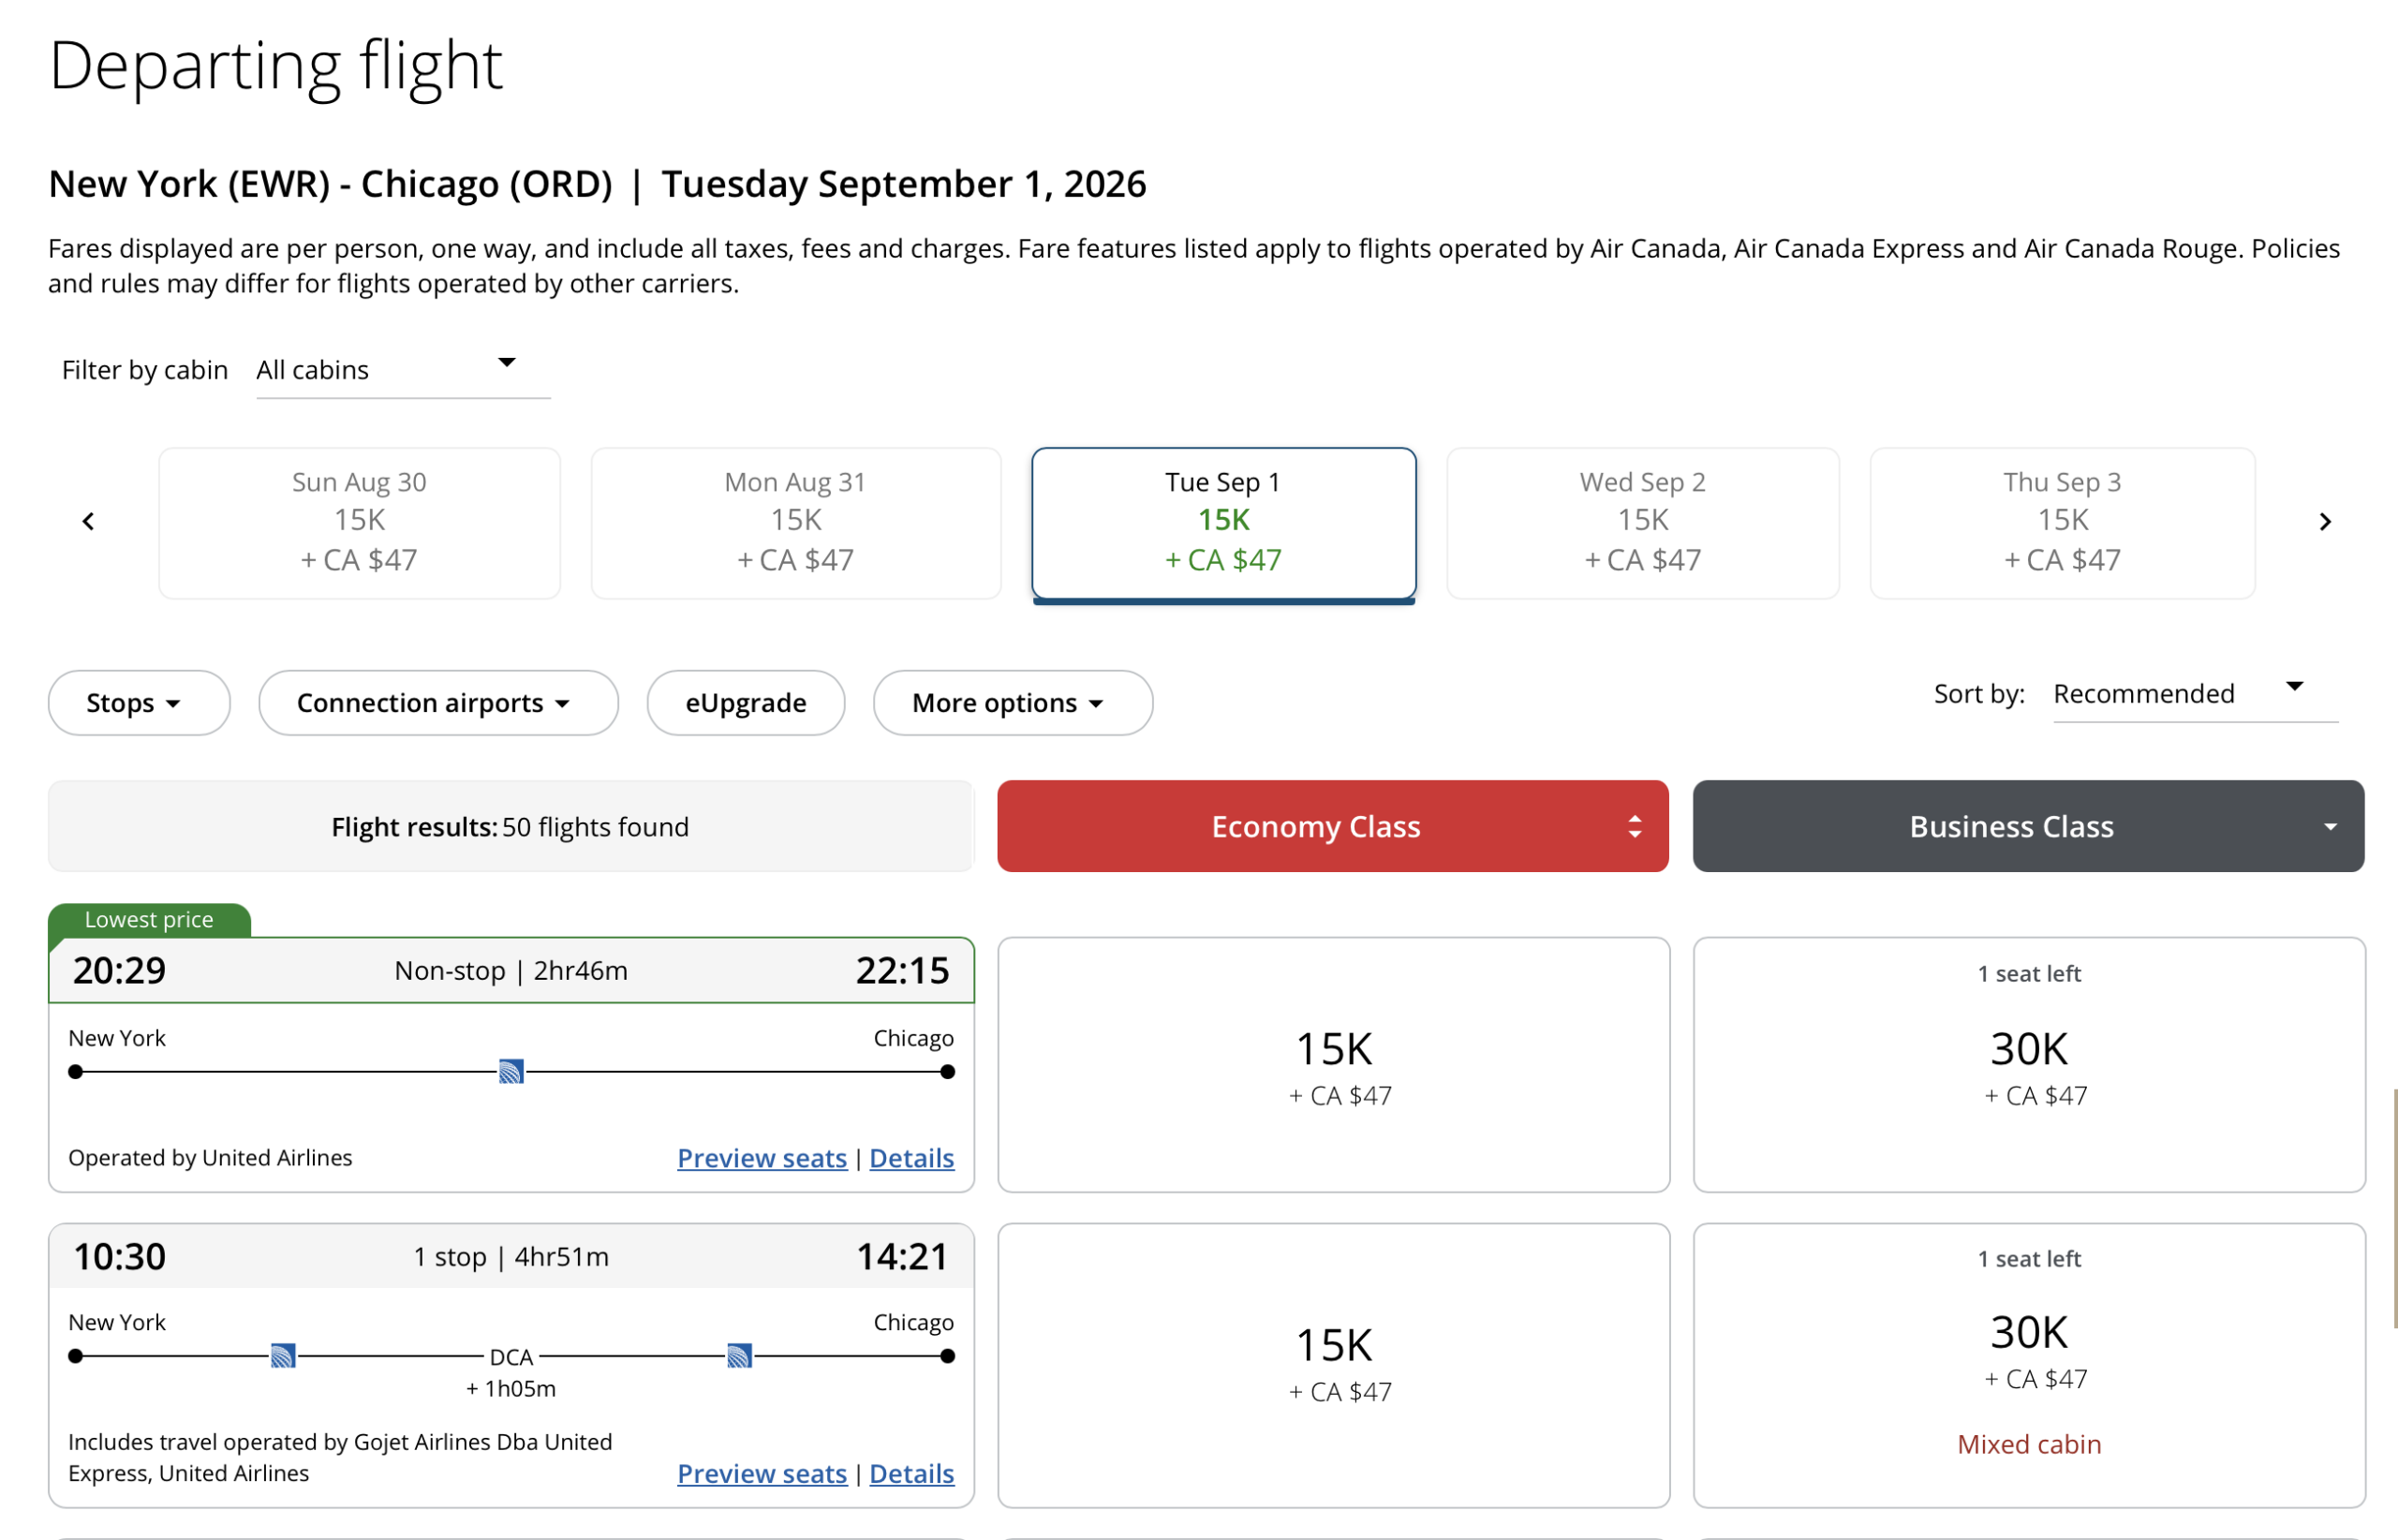This screenshot has height=1540, width=2398.
Task: Click first United logo before DCA stop
Action: tap(283, 1356)
